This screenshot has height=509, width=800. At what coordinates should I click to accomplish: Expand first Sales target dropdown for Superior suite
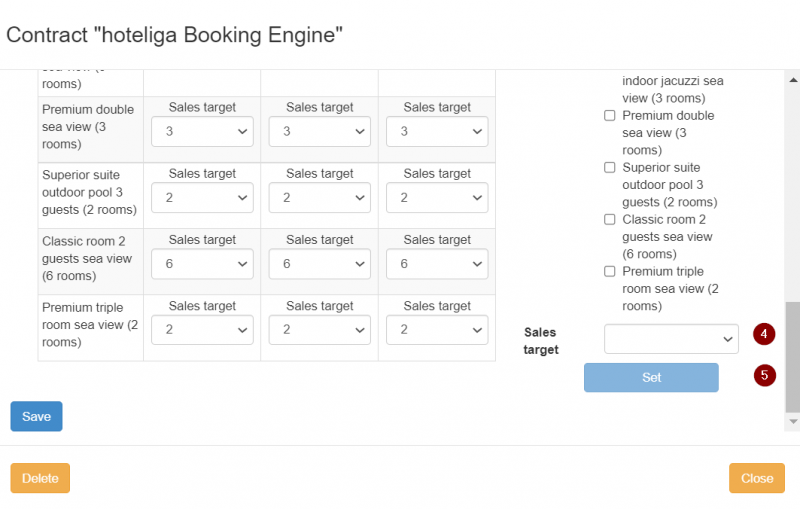click(202, 198)
